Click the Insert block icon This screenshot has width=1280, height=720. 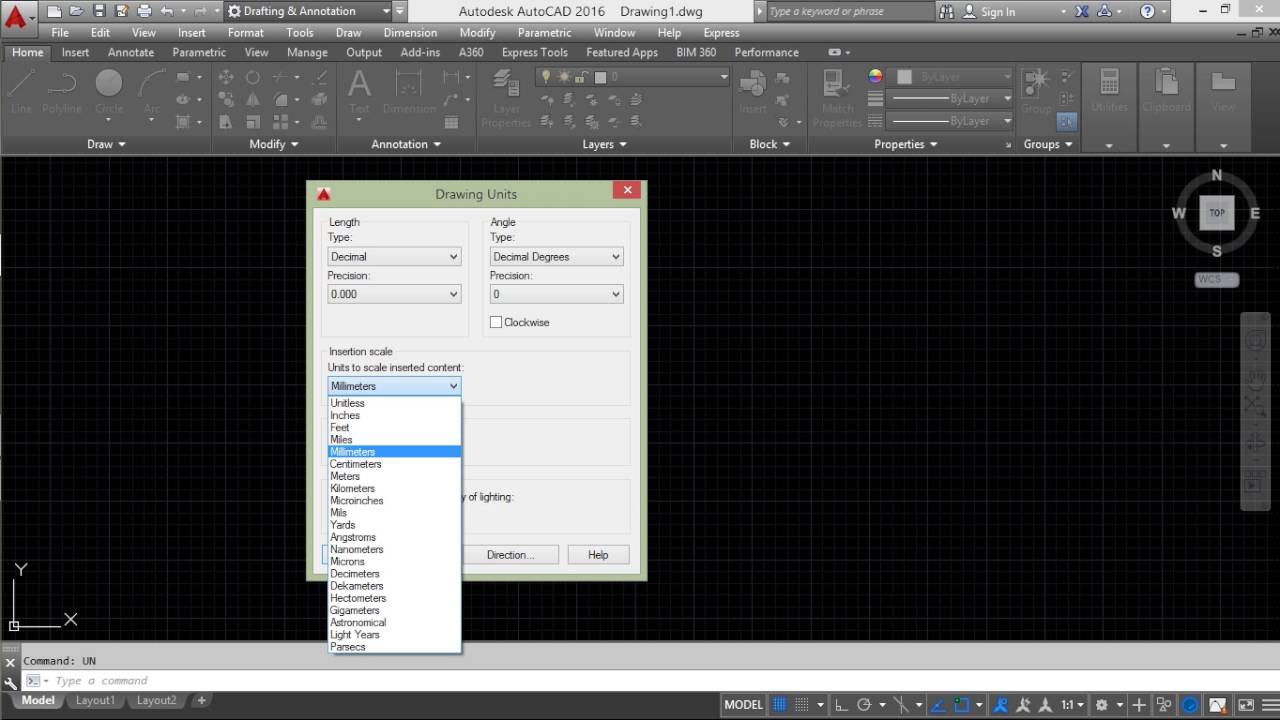753,91
